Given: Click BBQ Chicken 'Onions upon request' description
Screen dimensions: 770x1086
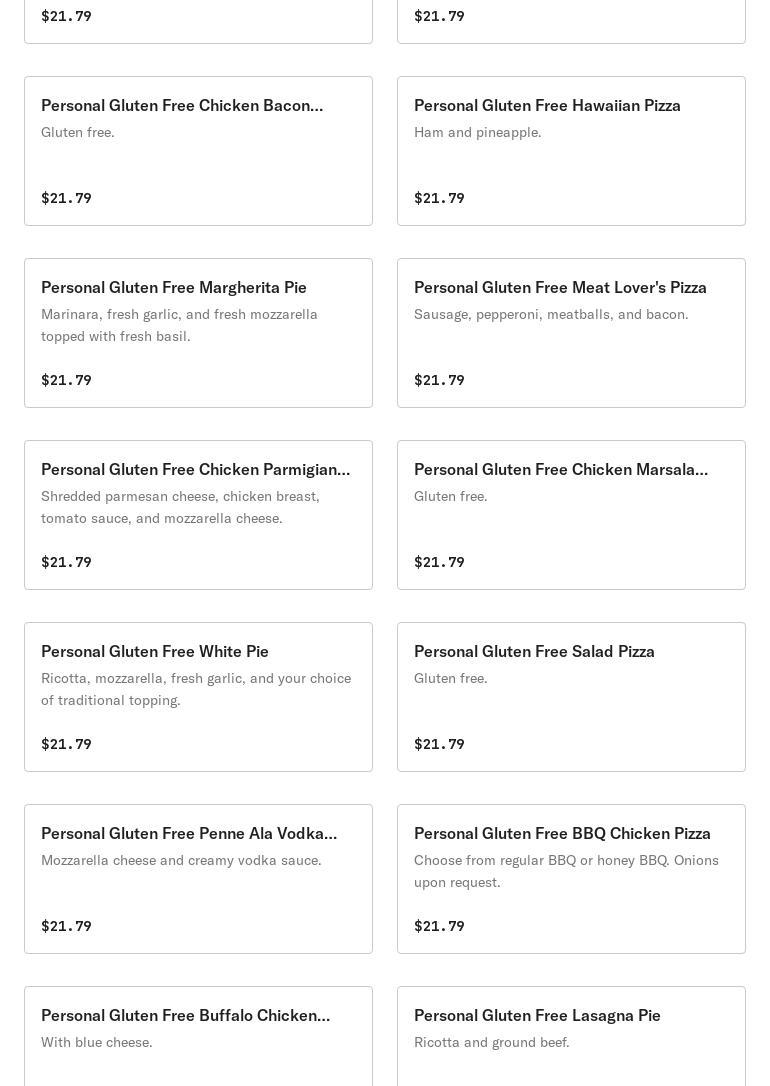Looking at the screenshot, I should [x=566, y=871].
